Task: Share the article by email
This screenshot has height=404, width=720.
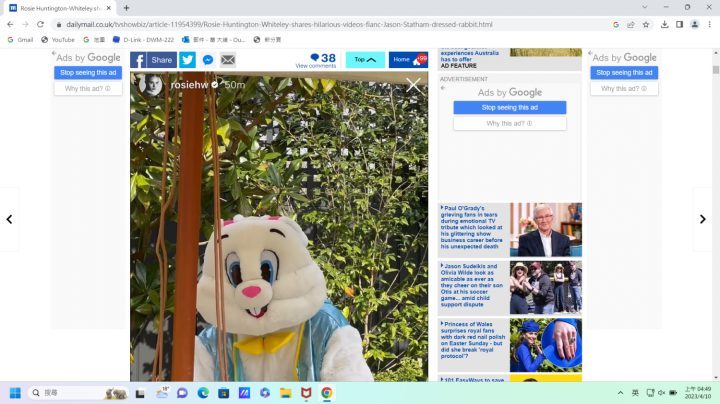Action: pos(228,60)
